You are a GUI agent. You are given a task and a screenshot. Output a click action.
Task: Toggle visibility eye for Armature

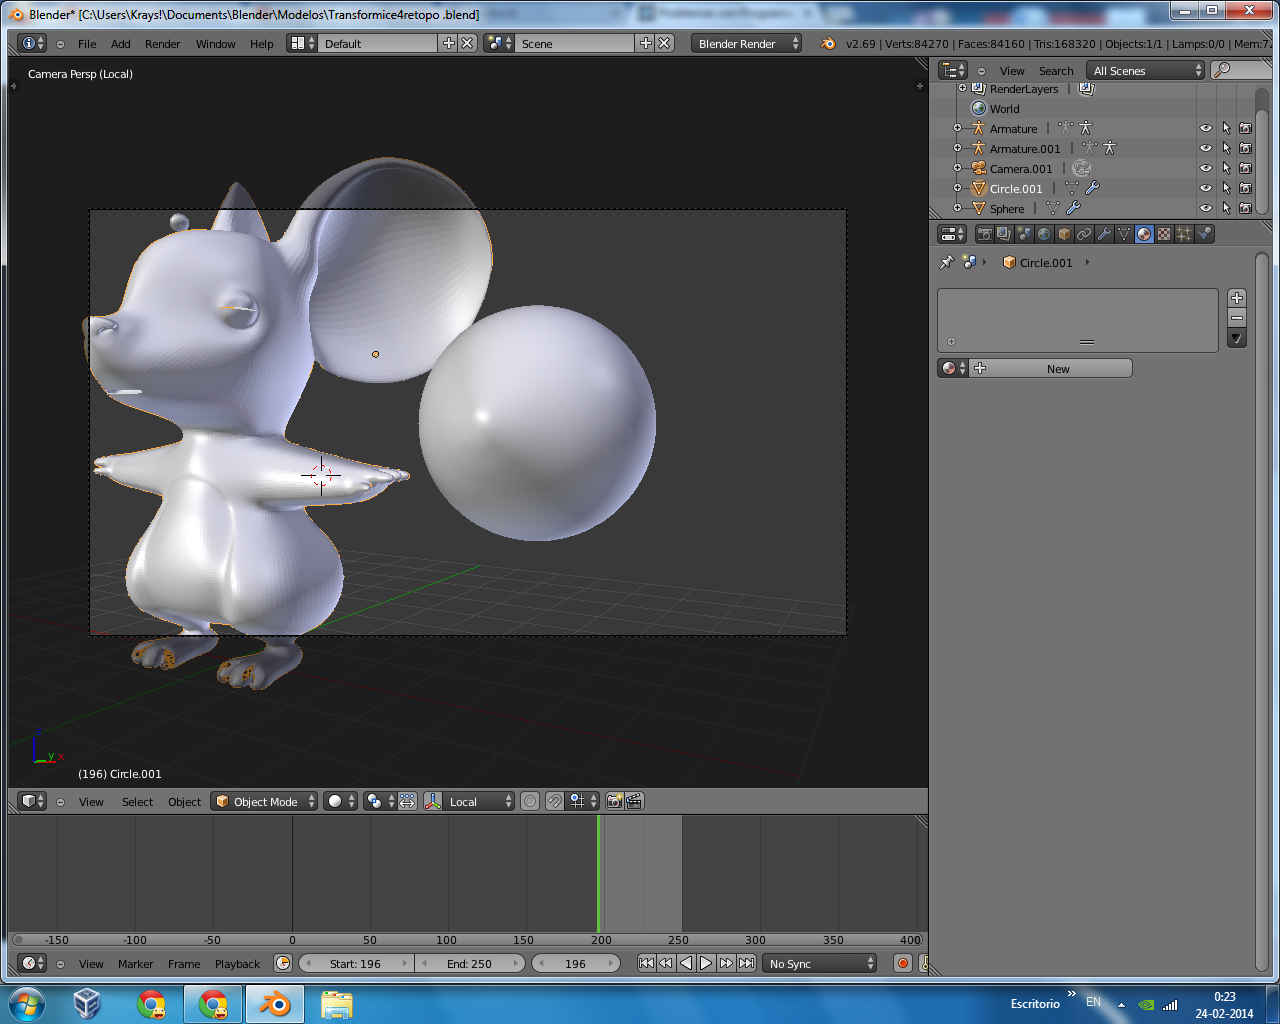pyautogui.click(x=1206, y=128)
